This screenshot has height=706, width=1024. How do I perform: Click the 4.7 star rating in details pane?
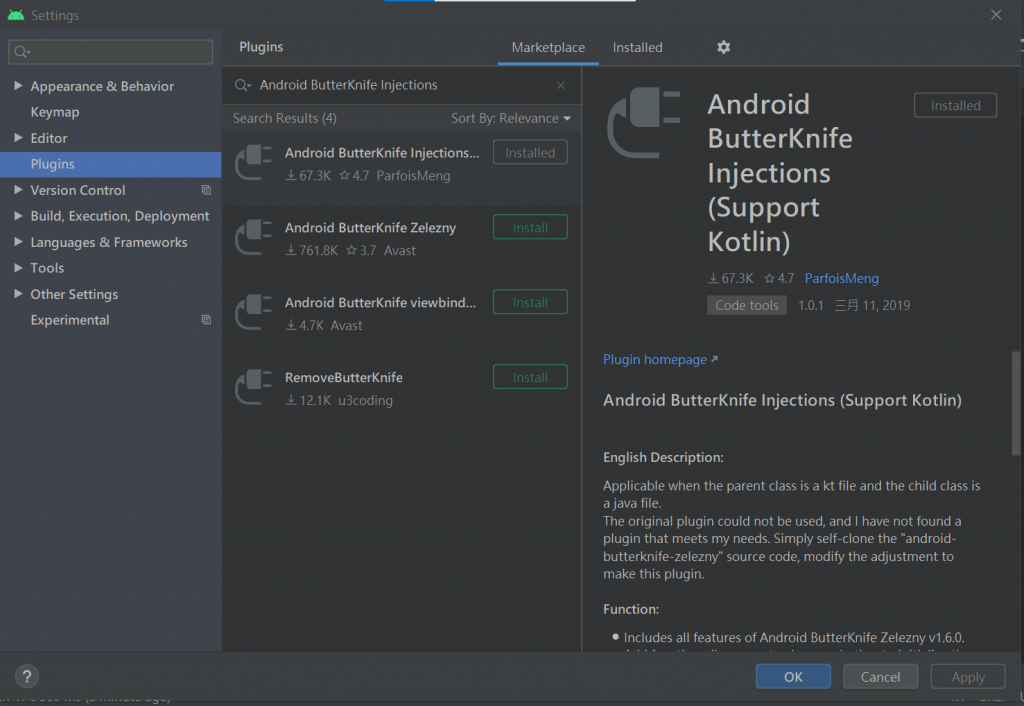point(779,279)
